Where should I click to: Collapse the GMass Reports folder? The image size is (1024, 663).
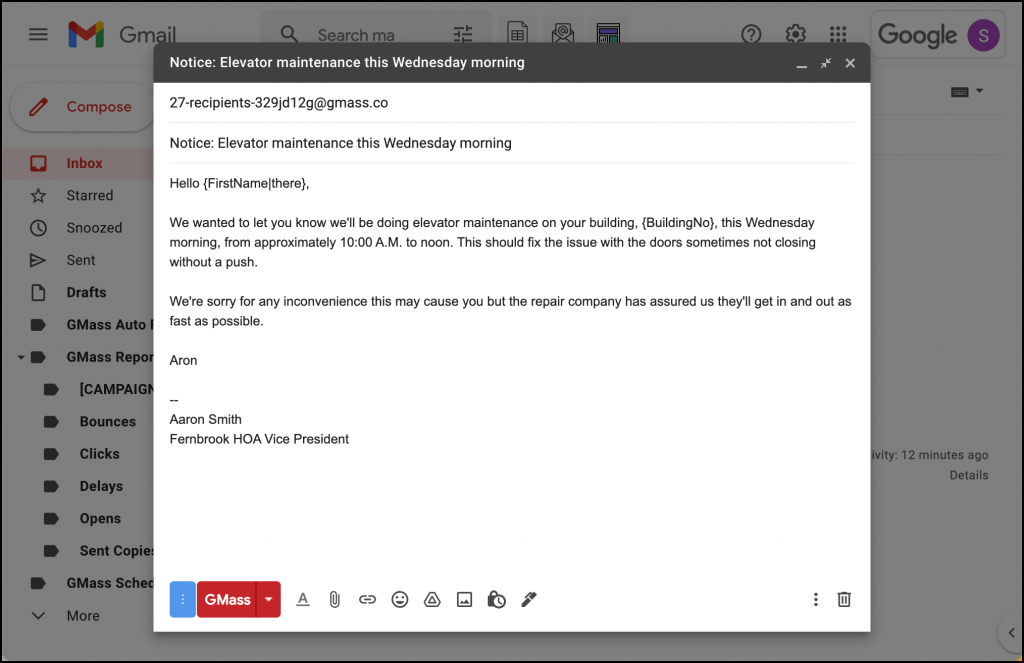[x=23, y=356]
